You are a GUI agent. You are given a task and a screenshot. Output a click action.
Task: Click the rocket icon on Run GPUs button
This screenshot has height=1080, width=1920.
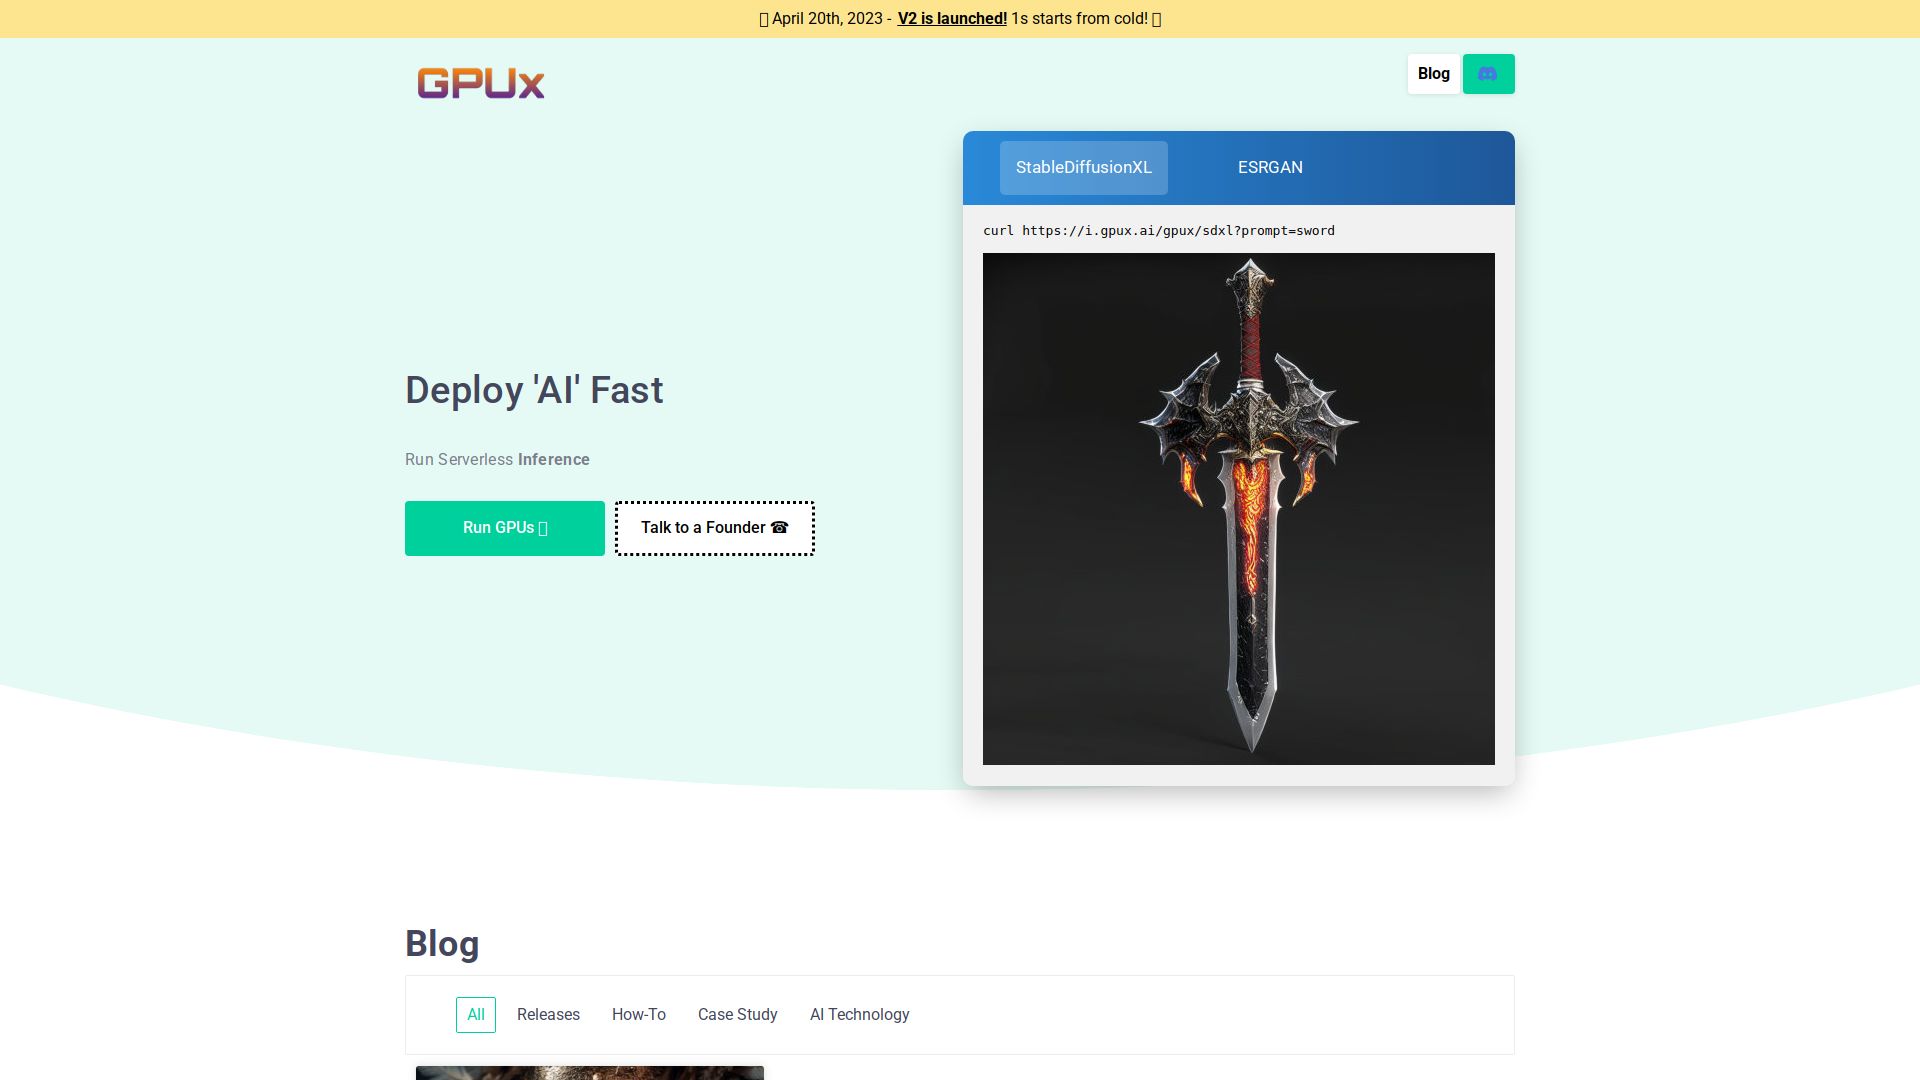pos(541,528)
